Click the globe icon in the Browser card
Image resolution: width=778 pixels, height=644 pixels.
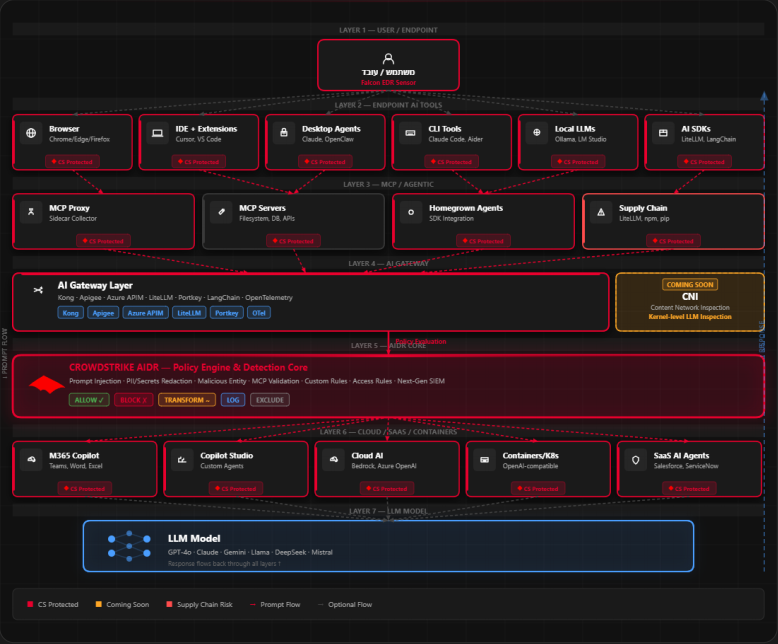[x=31, y=133]
